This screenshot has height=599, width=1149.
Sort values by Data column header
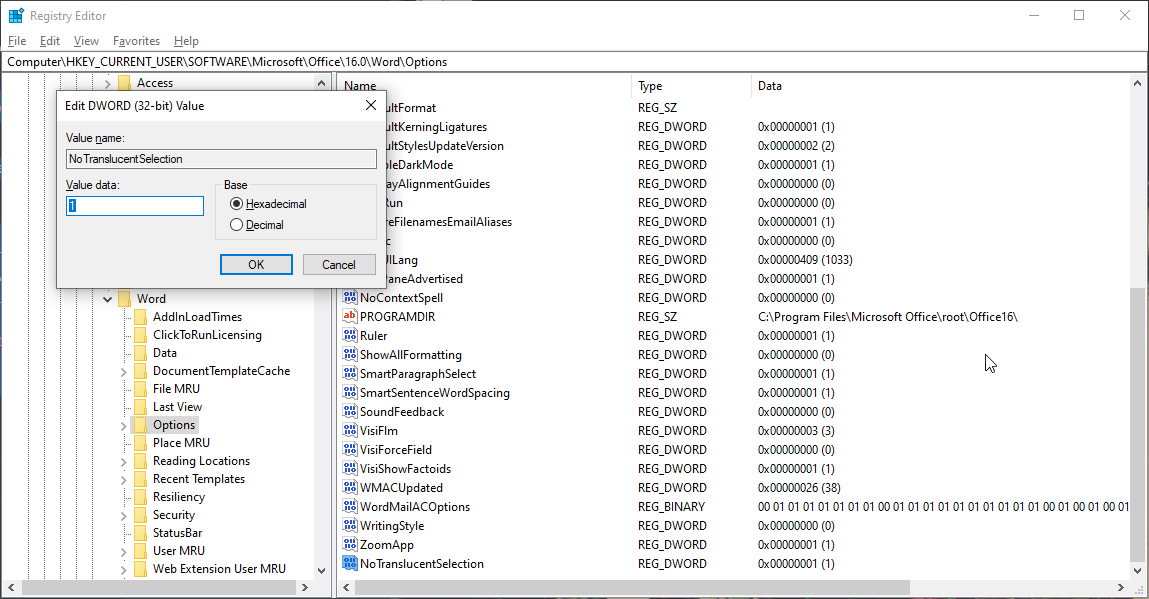pos(941,86)
